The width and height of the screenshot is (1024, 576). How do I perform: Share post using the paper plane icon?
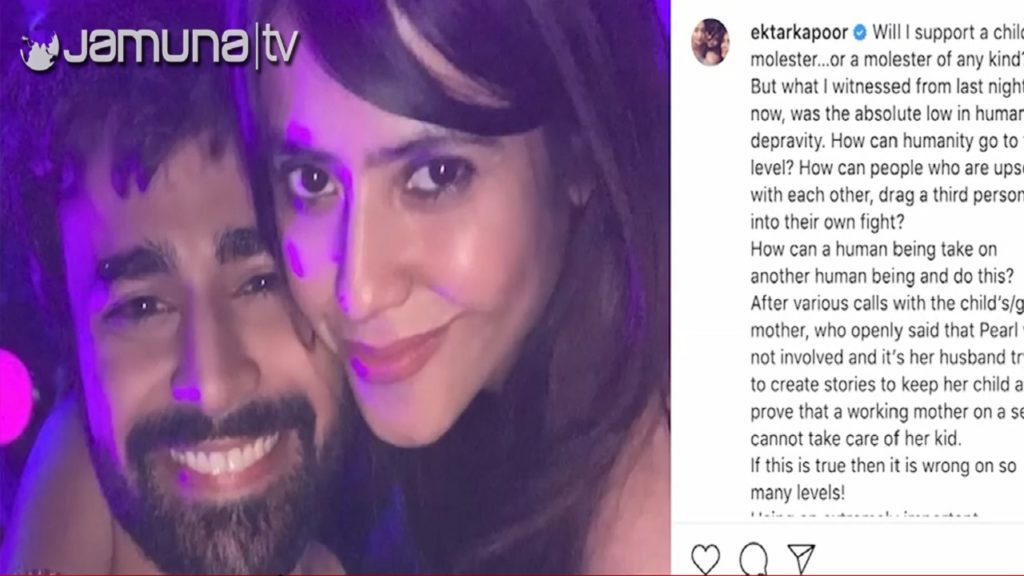[x=801, y=558]
